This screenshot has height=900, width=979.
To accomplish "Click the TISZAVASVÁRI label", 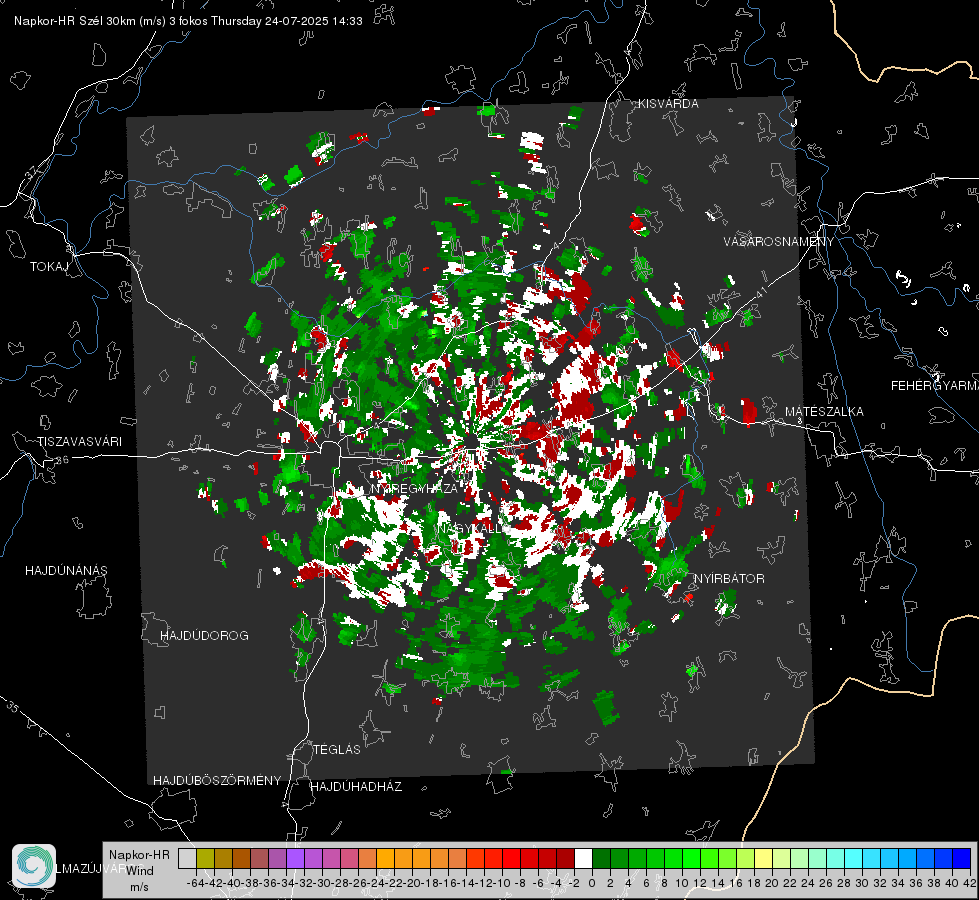I will (x=80, y=442).
